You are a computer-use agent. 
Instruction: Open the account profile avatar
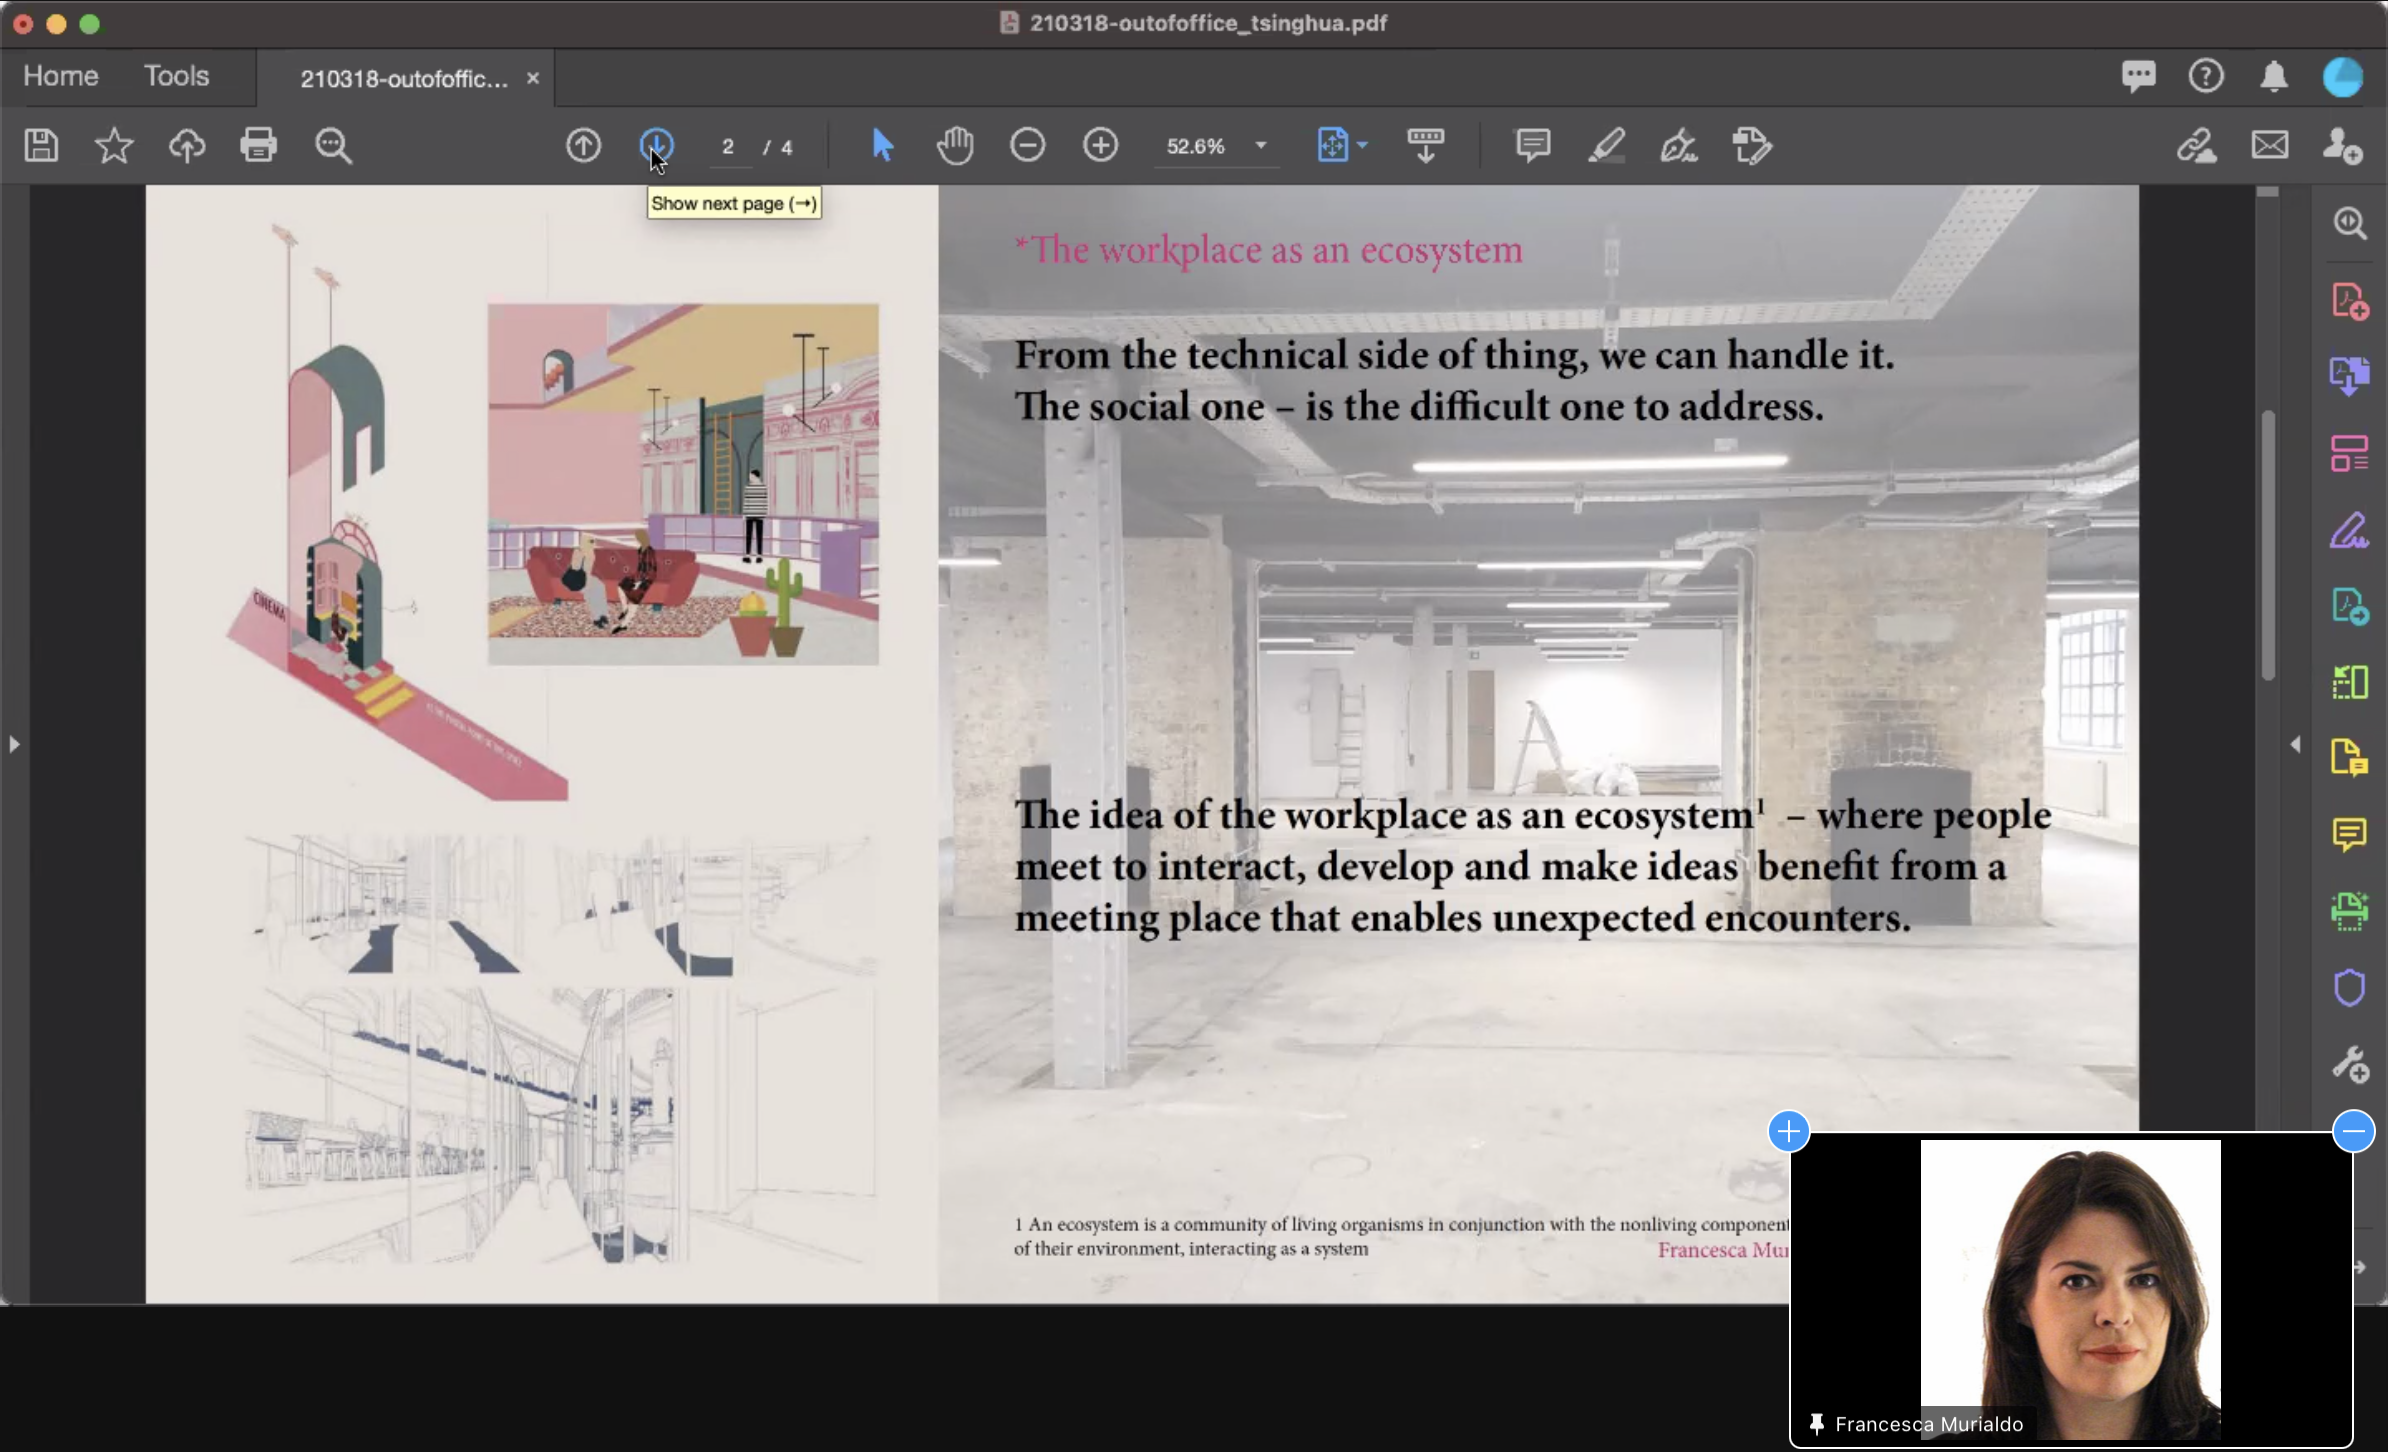tap(2343, 77)
